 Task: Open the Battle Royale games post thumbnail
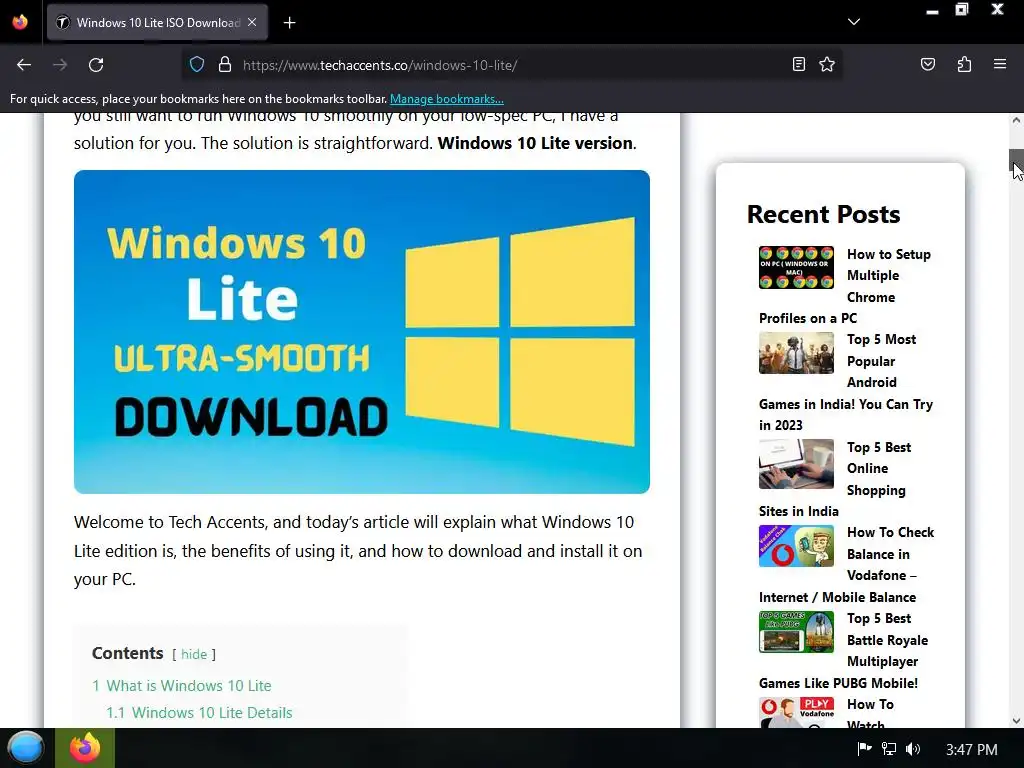click(796, 632)
